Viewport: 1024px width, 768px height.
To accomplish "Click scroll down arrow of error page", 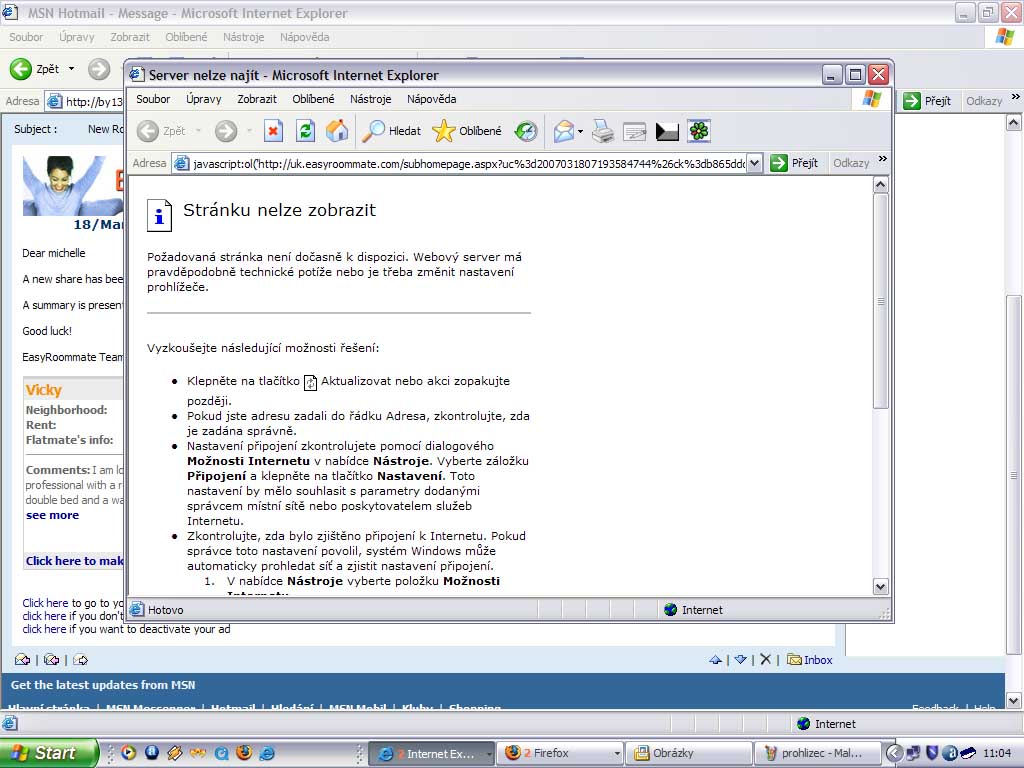I will pos(880,586).
